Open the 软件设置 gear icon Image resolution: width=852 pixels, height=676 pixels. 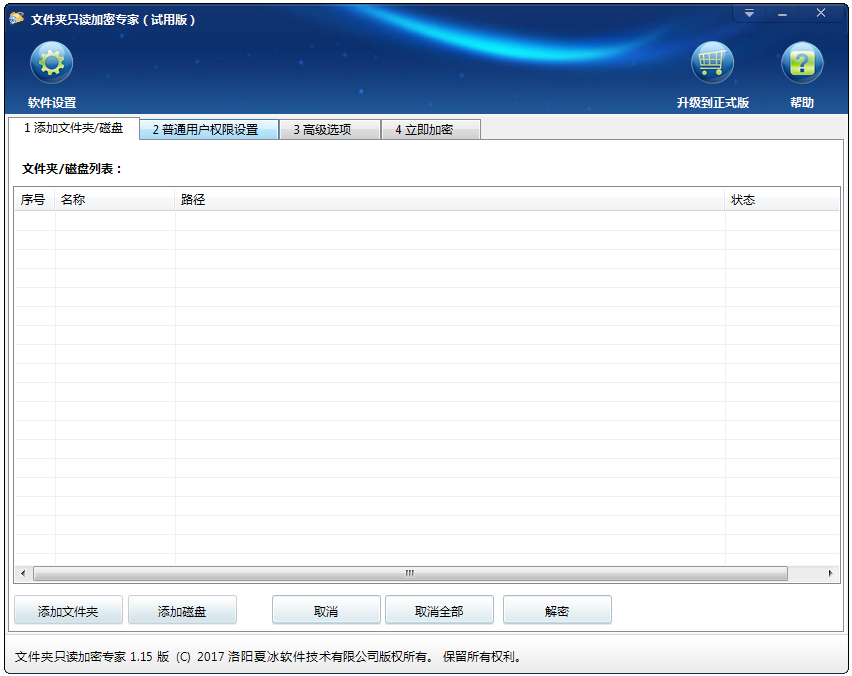pos(52,62)
